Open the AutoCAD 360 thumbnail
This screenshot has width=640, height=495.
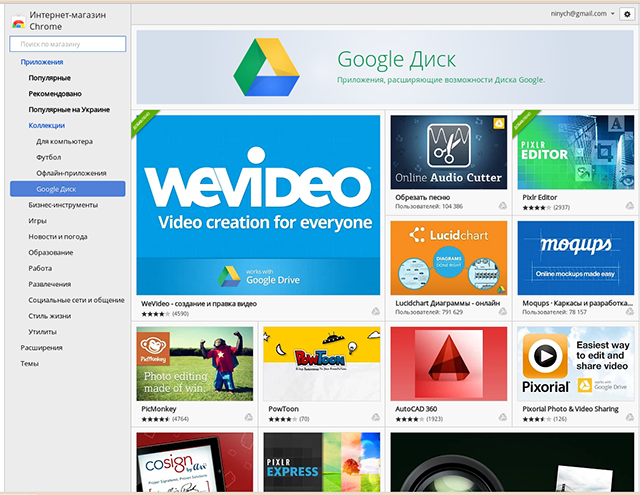tap(449, 364)
